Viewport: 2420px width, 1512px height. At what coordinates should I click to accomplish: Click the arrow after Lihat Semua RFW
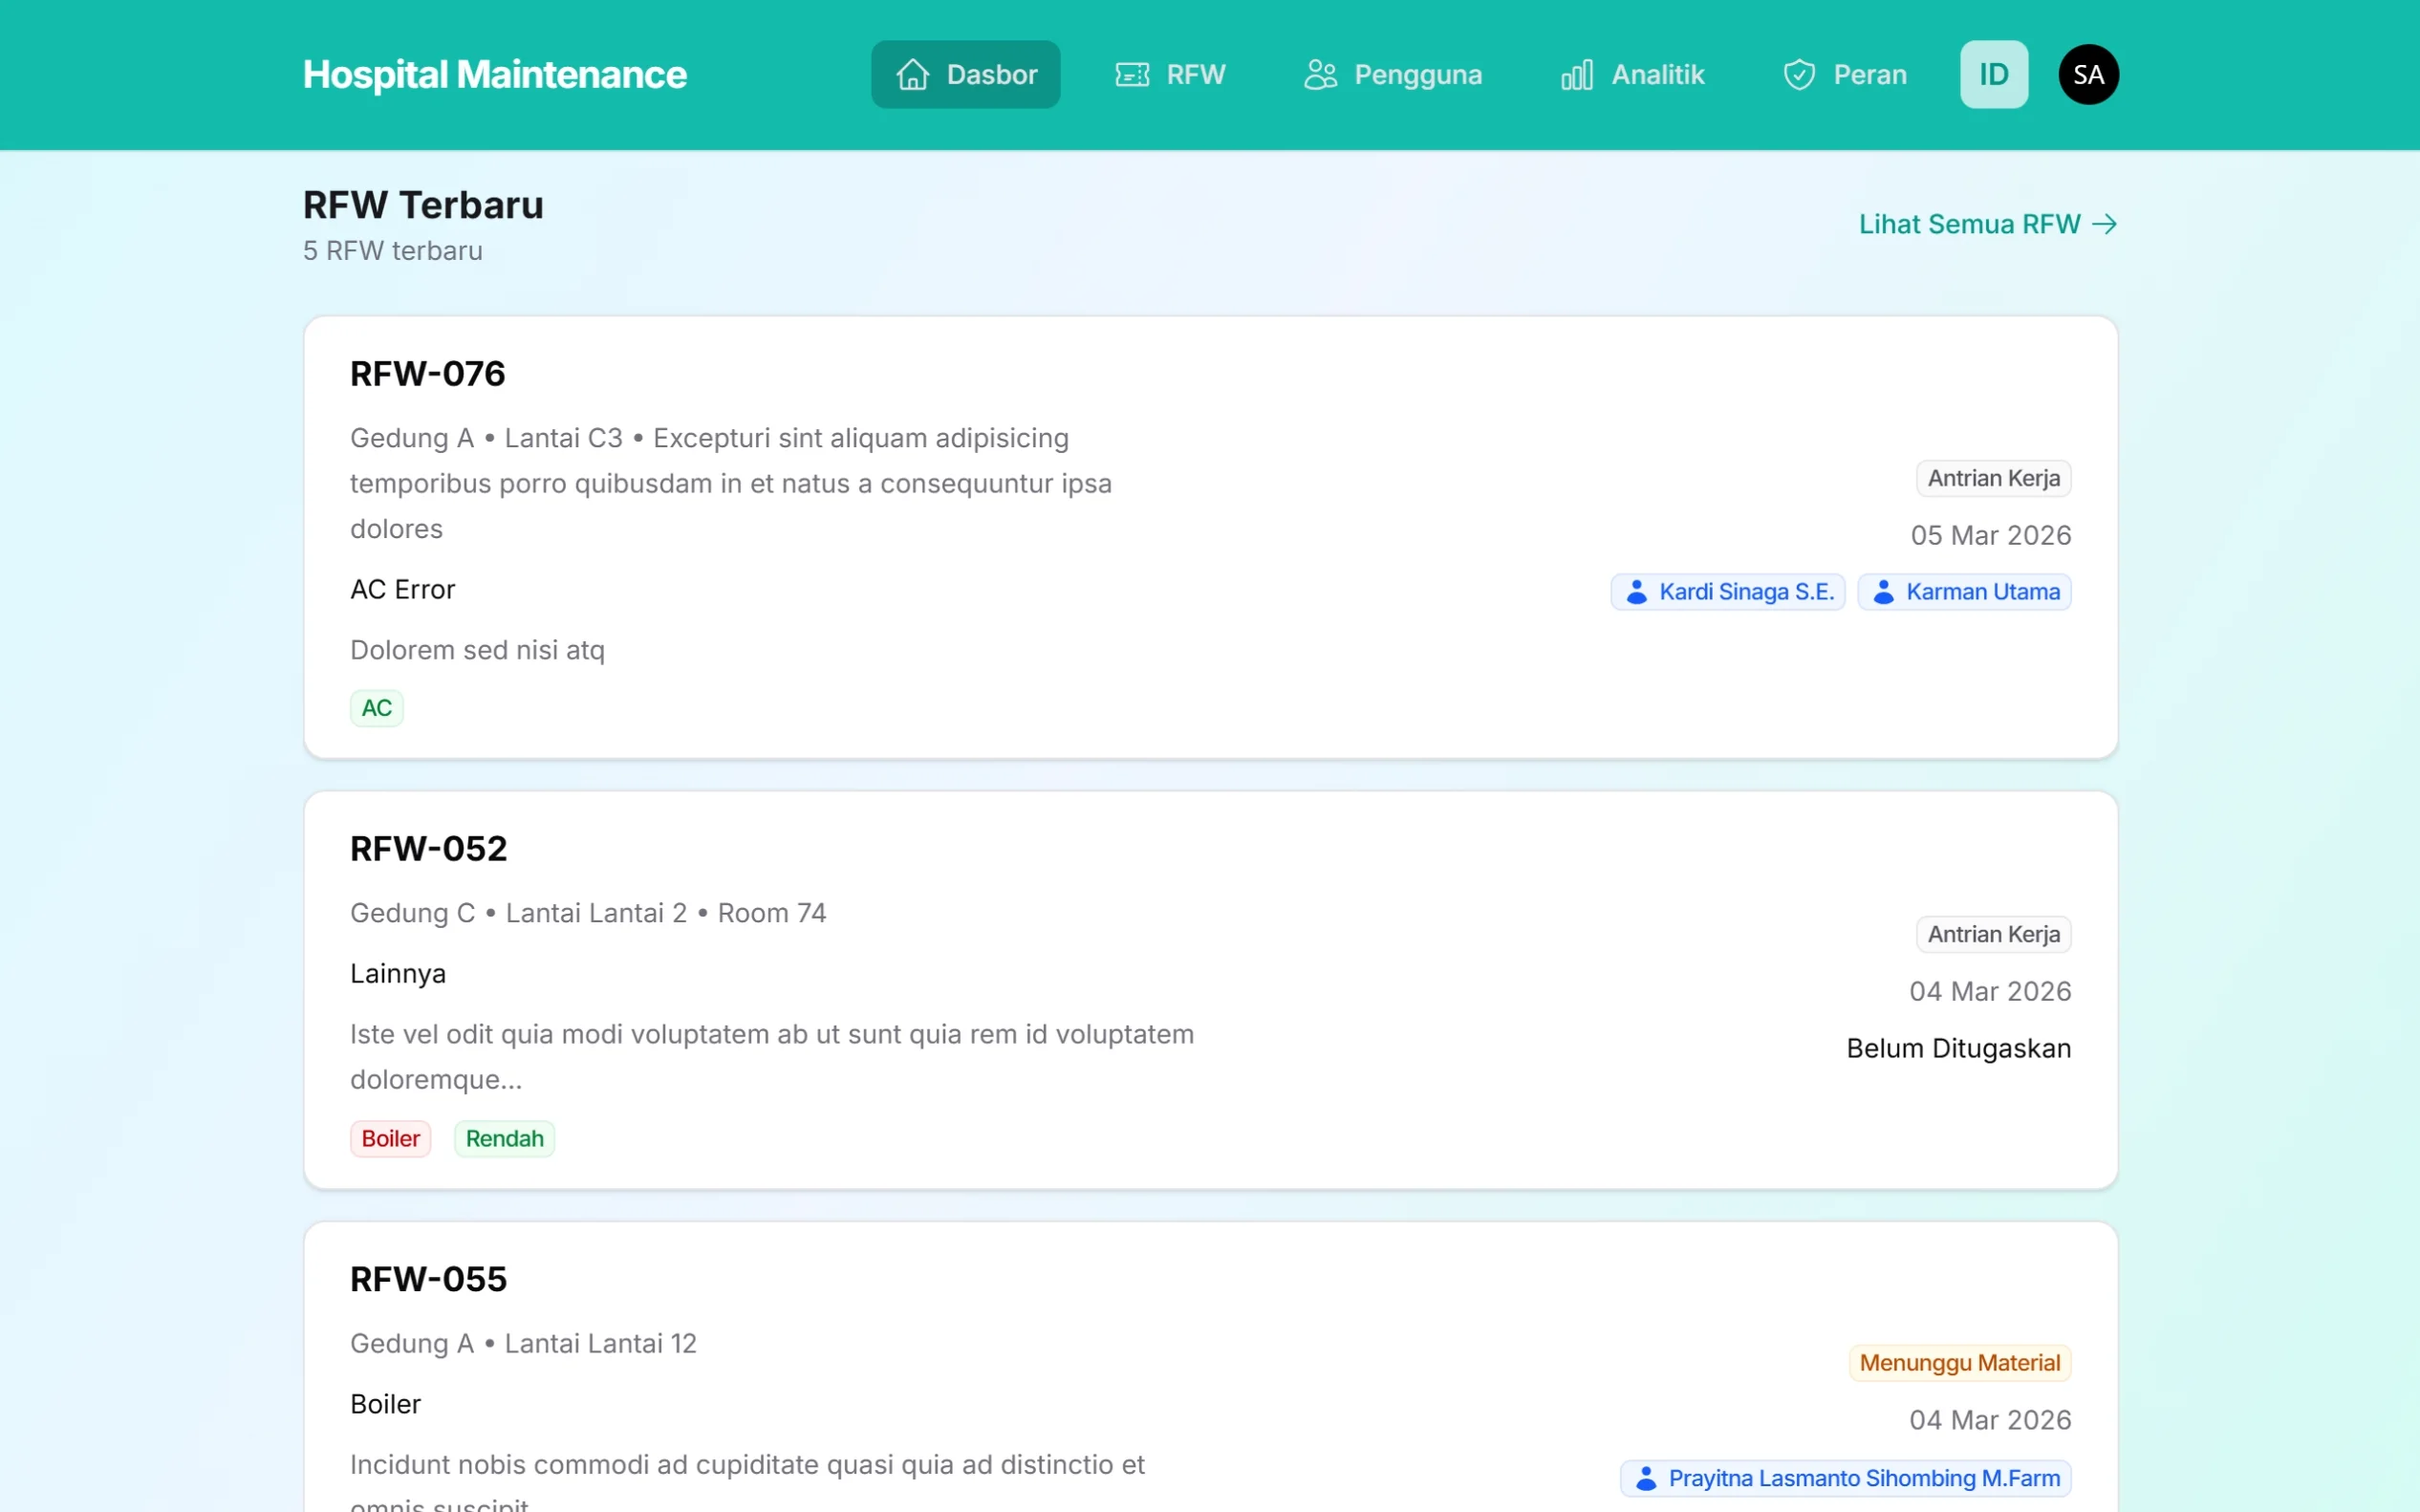coord(2105,224)
